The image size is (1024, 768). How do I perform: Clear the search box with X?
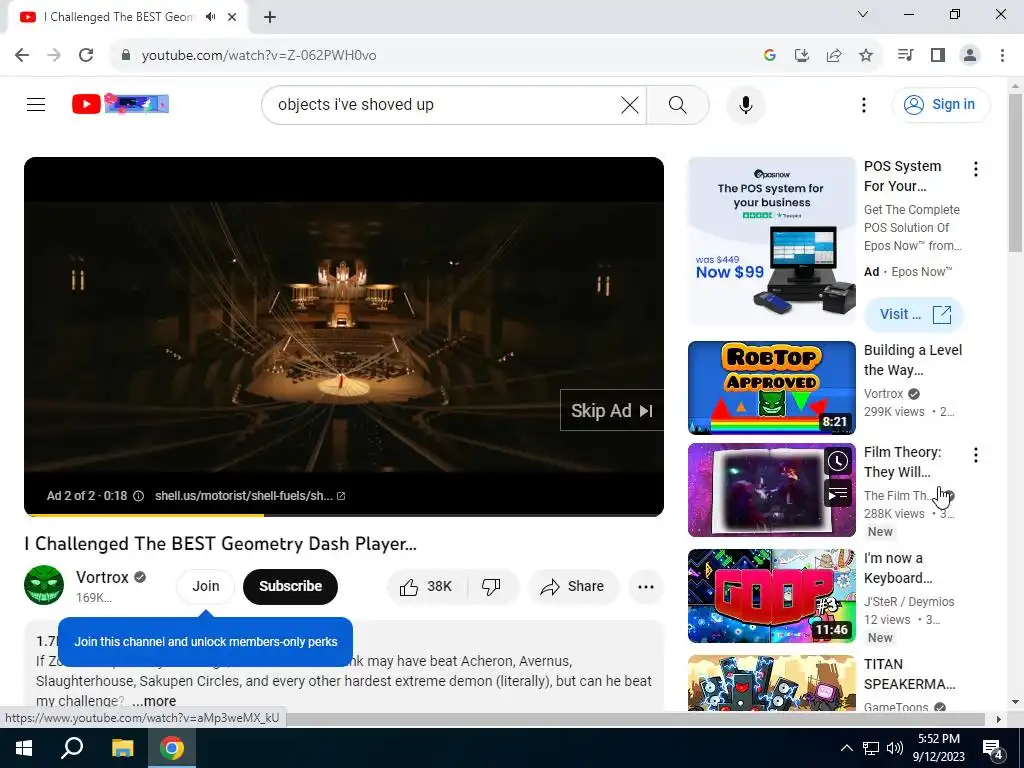pyautogui.click(x=630, y=104)
